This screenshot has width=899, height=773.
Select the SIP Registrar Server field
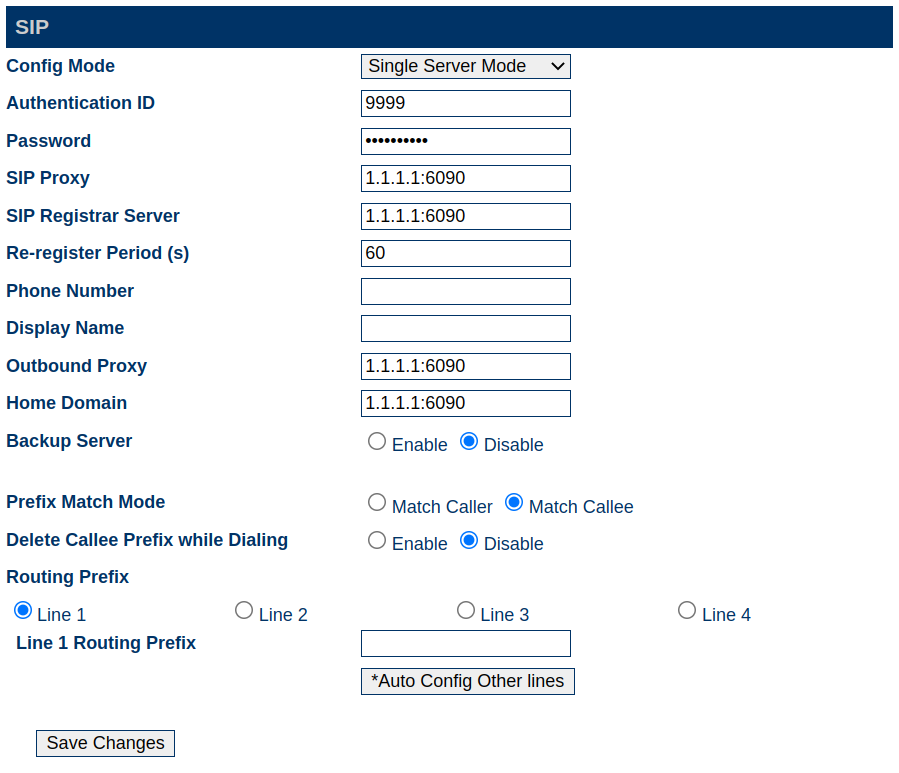click(x=466, y=216)
